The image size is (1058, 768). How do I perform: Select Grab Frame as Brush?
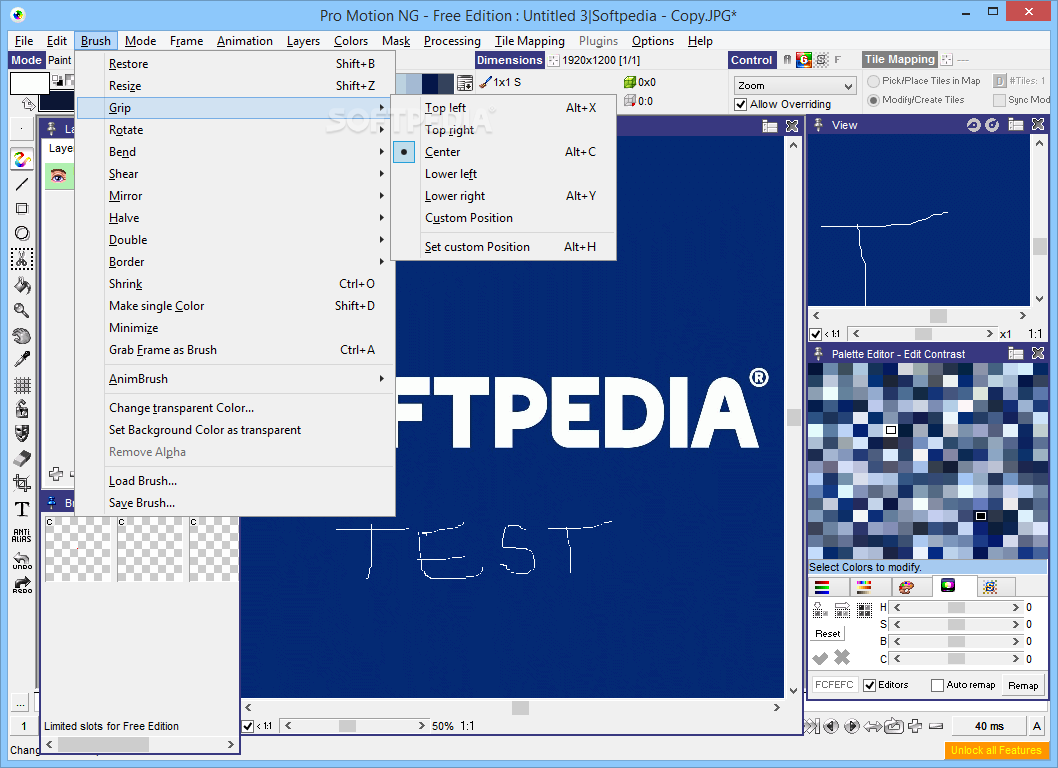(x=234, y=350)
